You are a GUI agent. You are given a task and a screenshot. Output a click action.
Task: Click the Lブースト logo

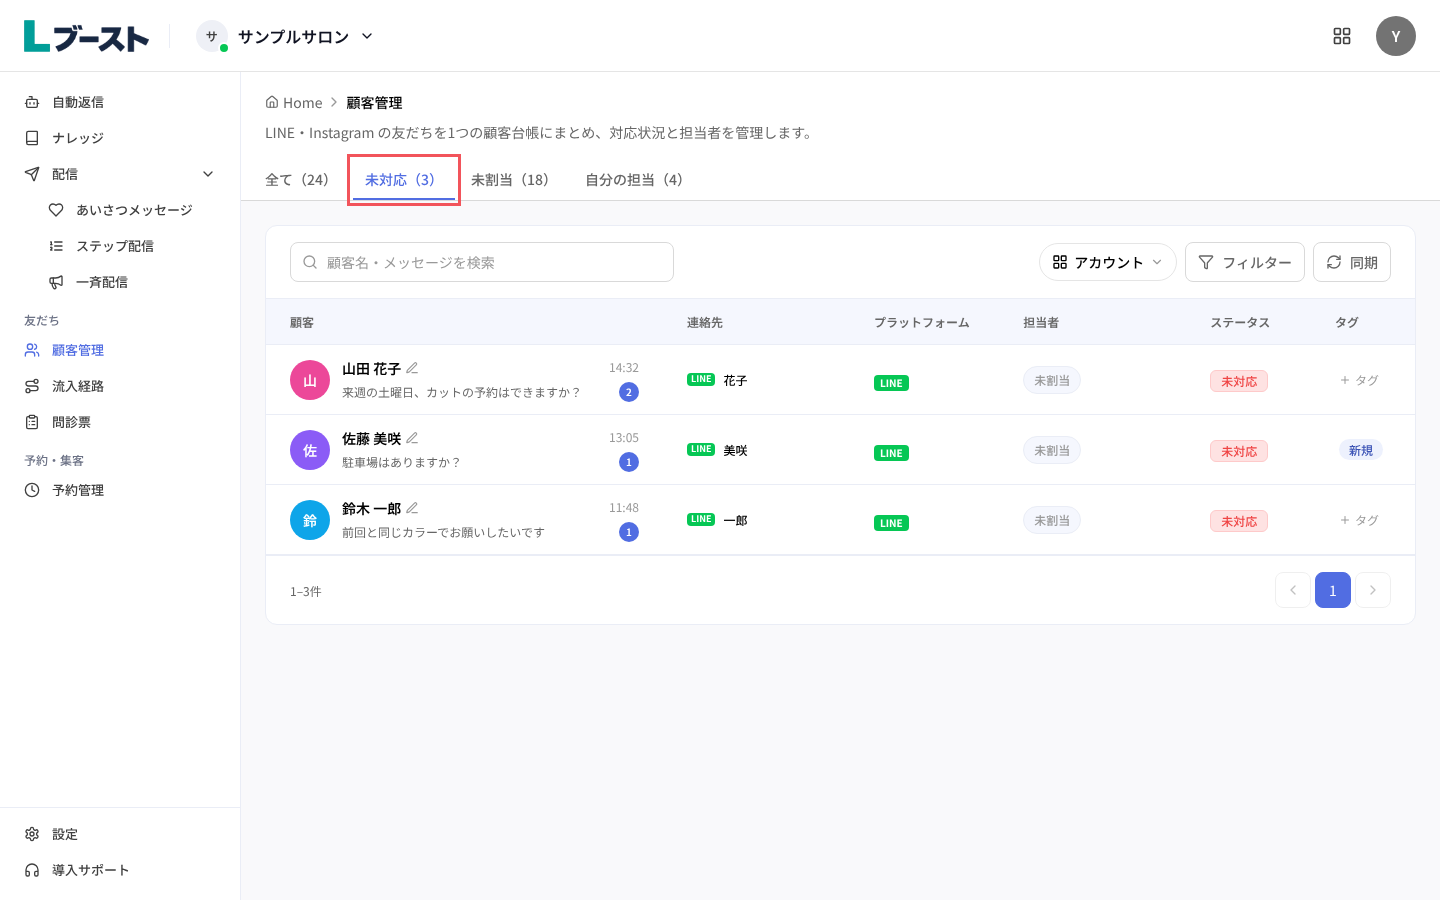(86, 36)
